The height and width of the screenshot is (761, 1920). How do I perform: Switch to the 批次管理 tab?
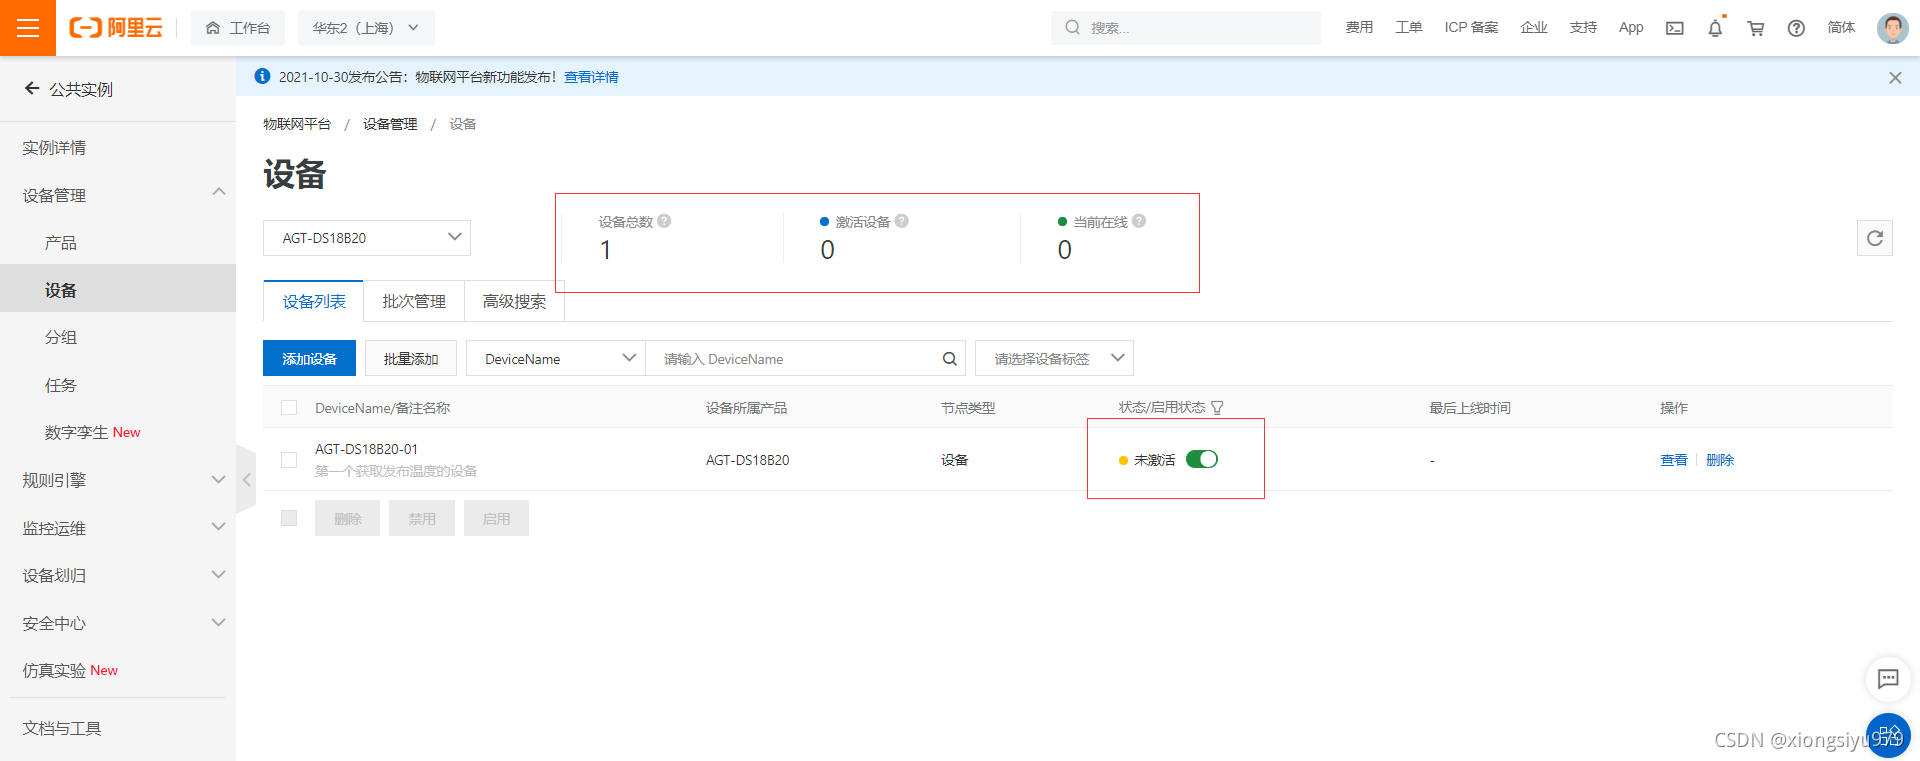point(414,301)
